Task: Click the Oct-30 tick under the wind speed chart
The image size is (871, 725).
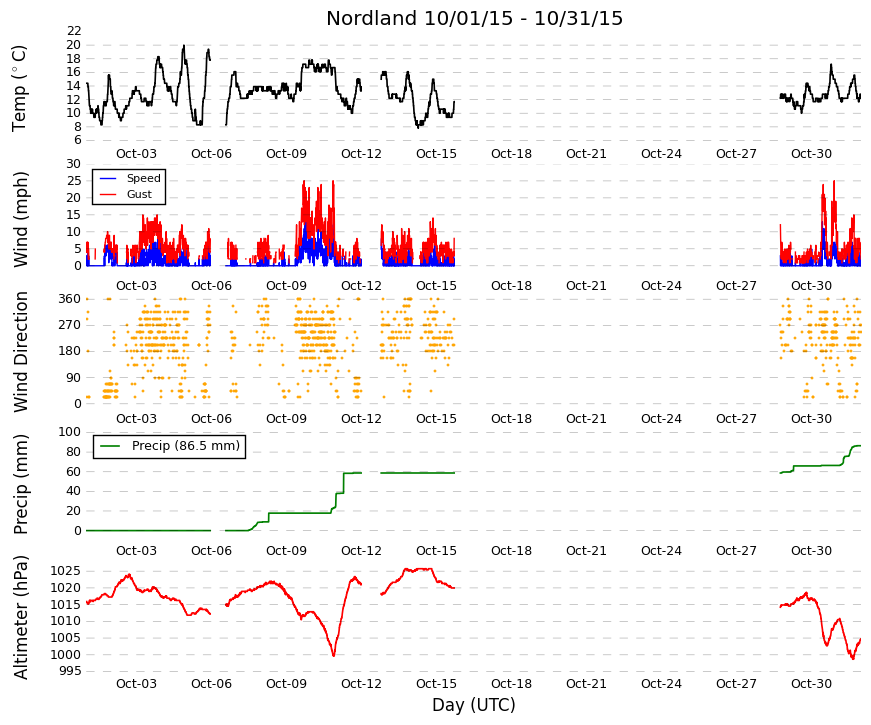Action: [811, 286]
